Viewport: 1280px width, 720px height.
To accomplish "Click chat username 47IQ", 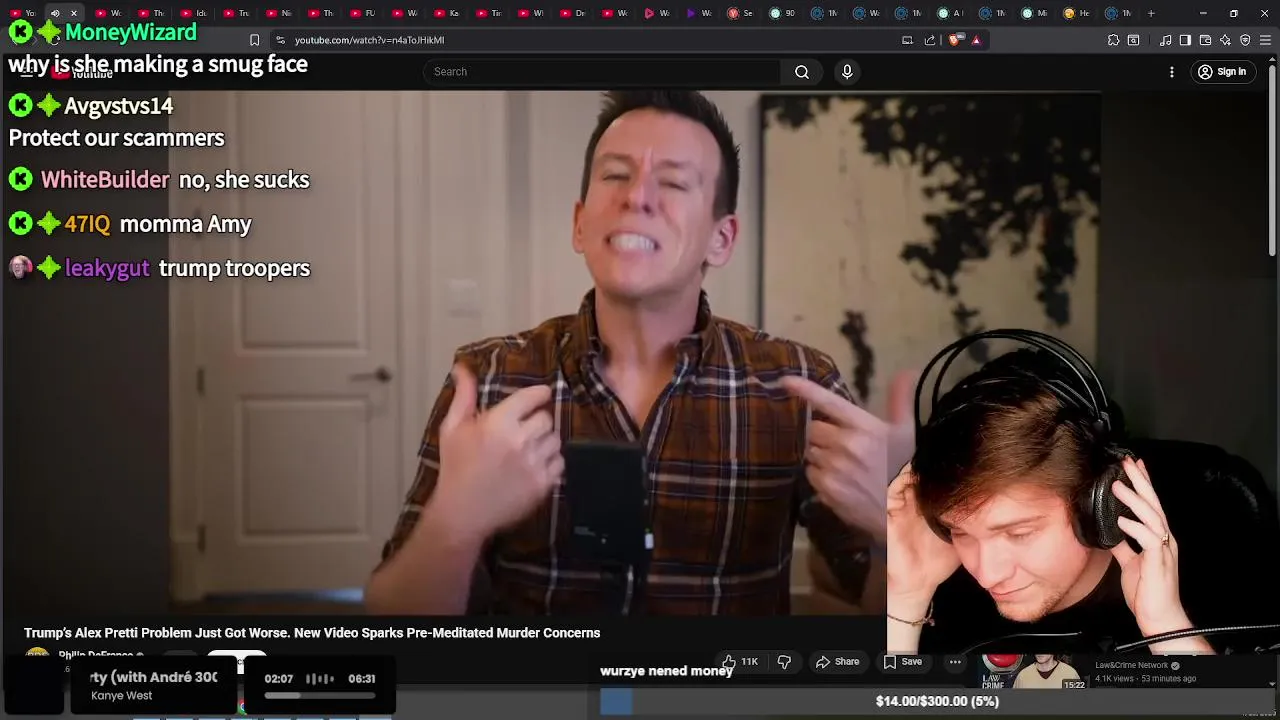I will coord(87,224).
